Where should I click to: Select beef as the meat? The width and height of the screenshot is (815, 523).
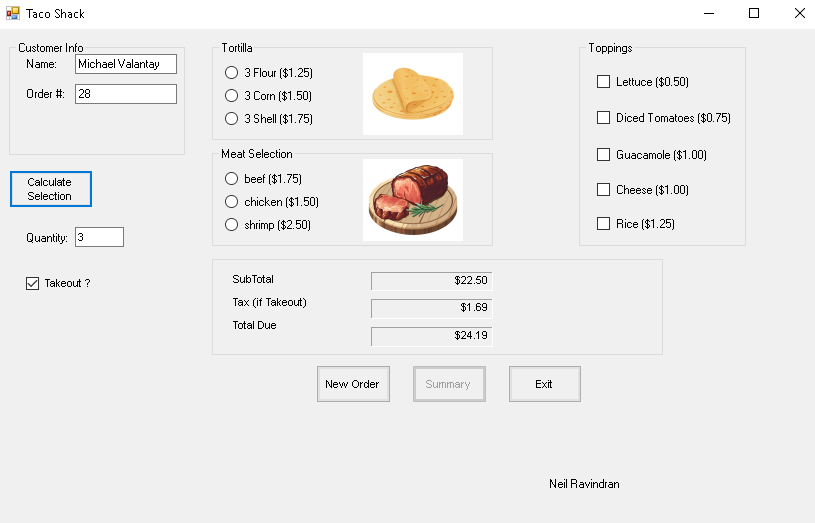[232, 179]
